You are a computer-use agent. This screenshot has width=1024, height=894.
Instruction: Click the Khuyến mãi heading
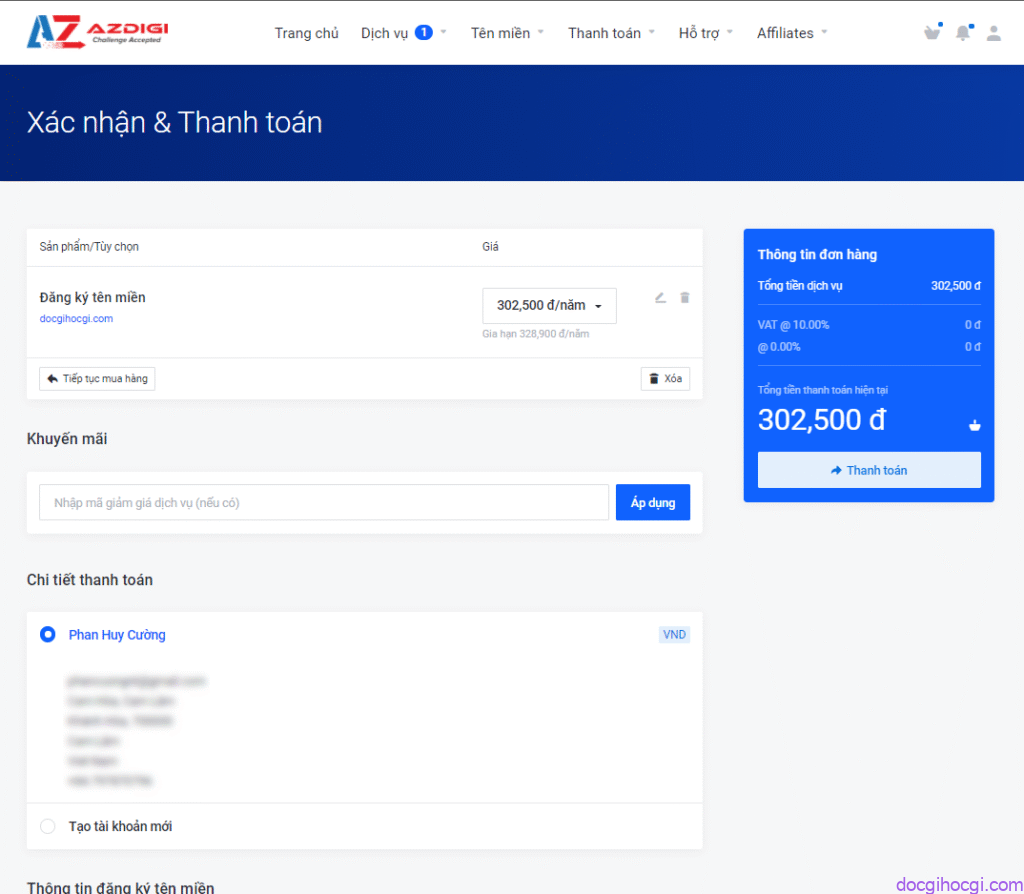click(67, 439)
